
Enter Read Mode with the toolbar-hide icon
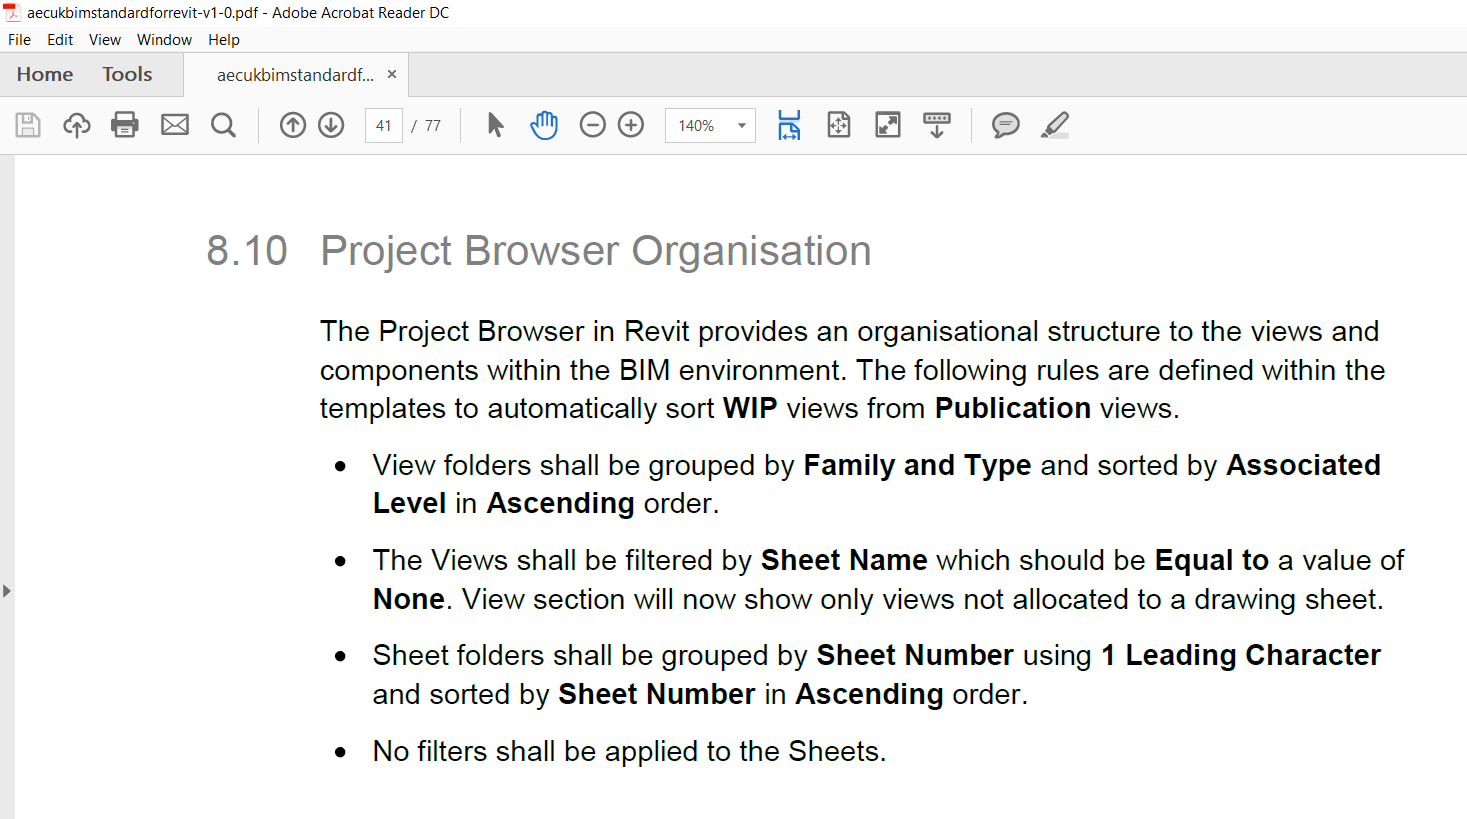tap(936, 125)
